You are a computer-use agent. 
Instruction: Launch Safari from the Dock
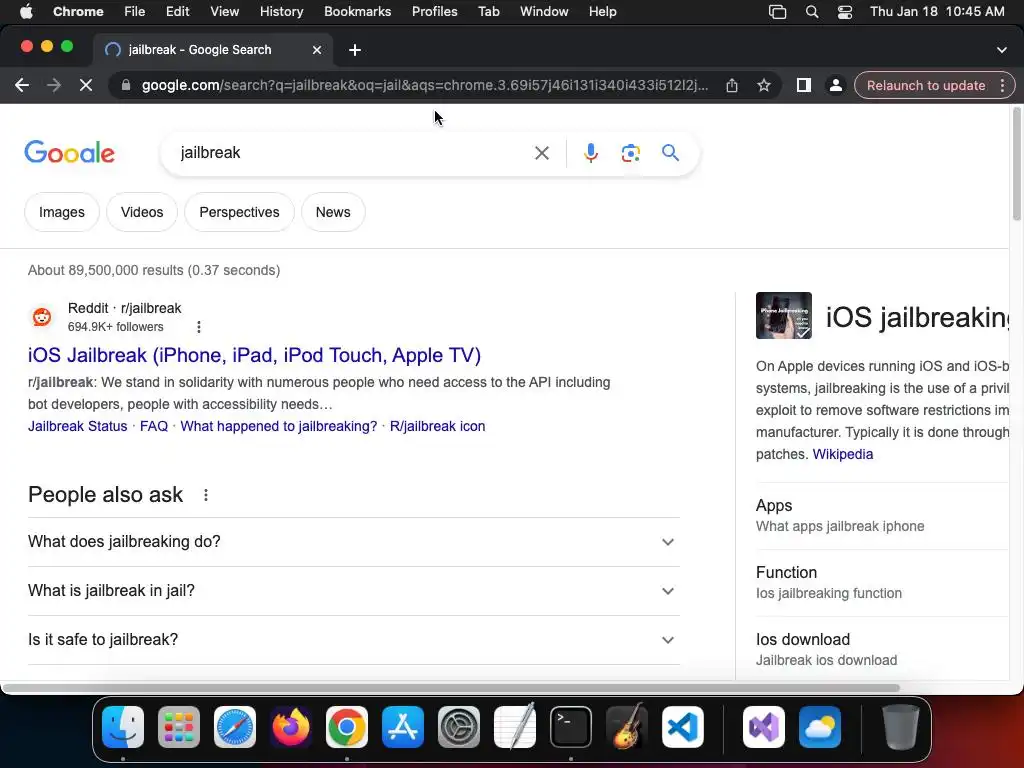click(x=235, y=727)
